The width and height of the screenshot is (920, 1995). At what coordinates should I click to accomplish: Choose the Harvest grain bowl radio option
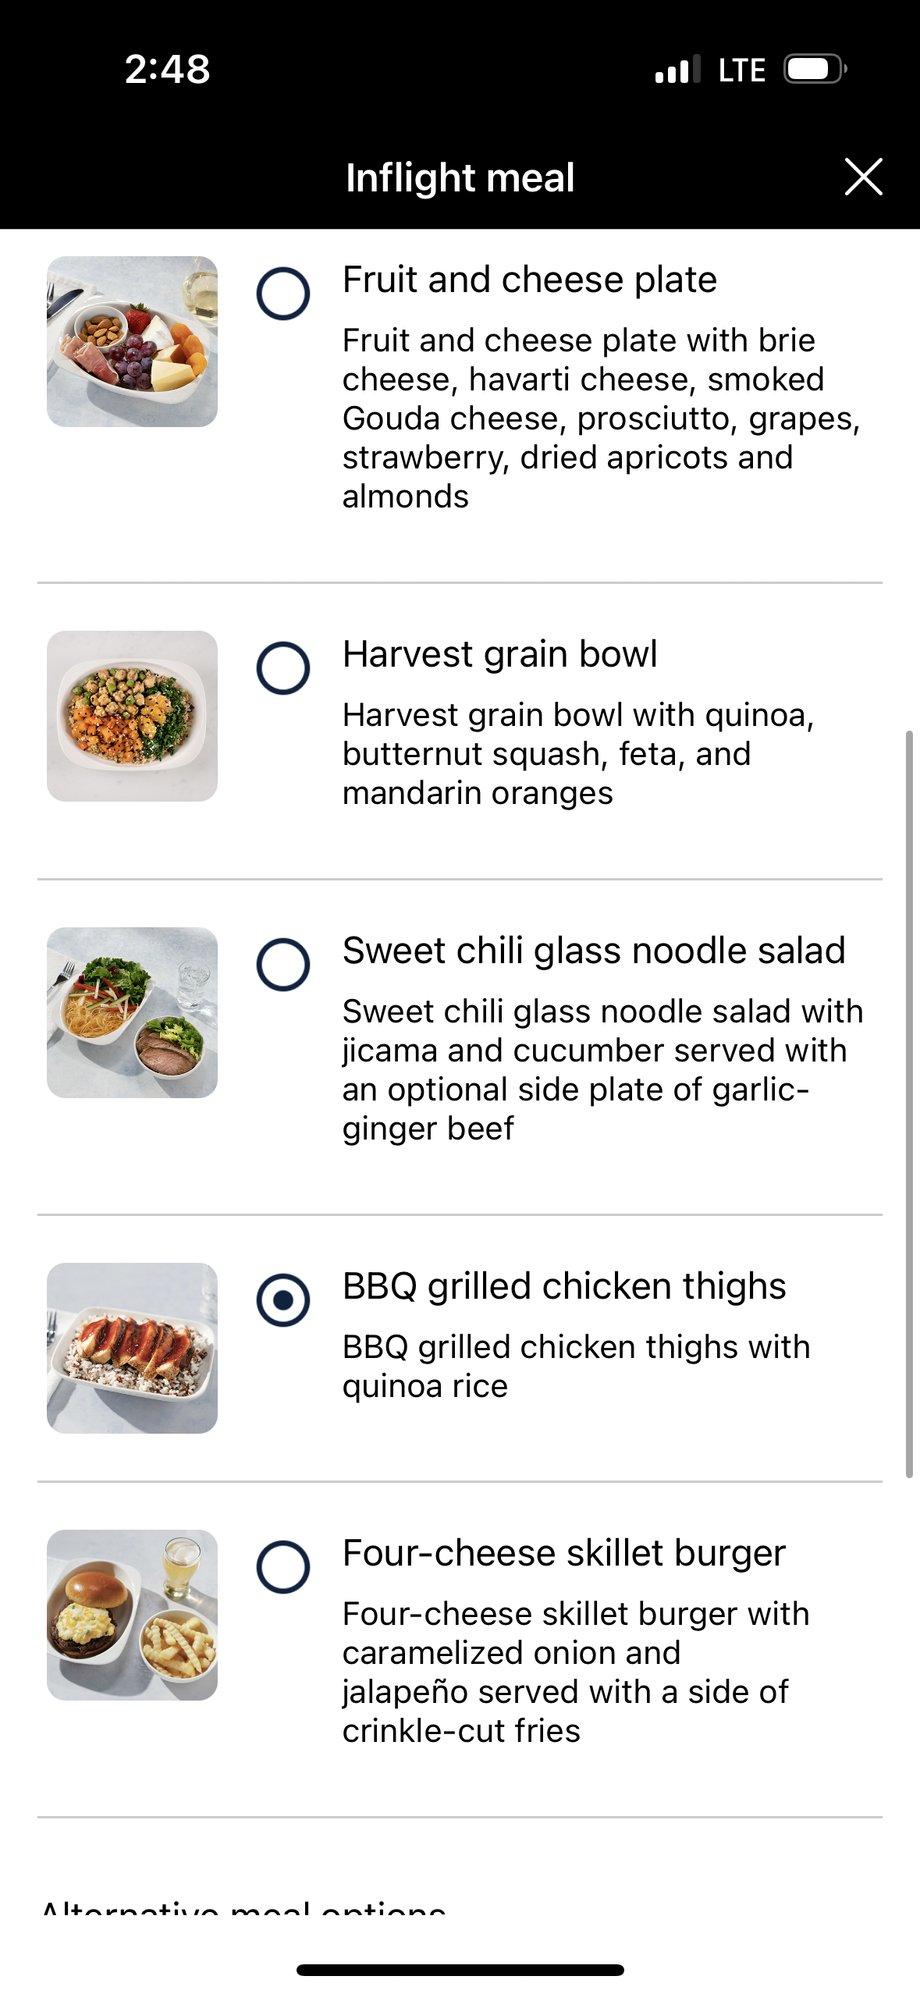pos(283,668)
